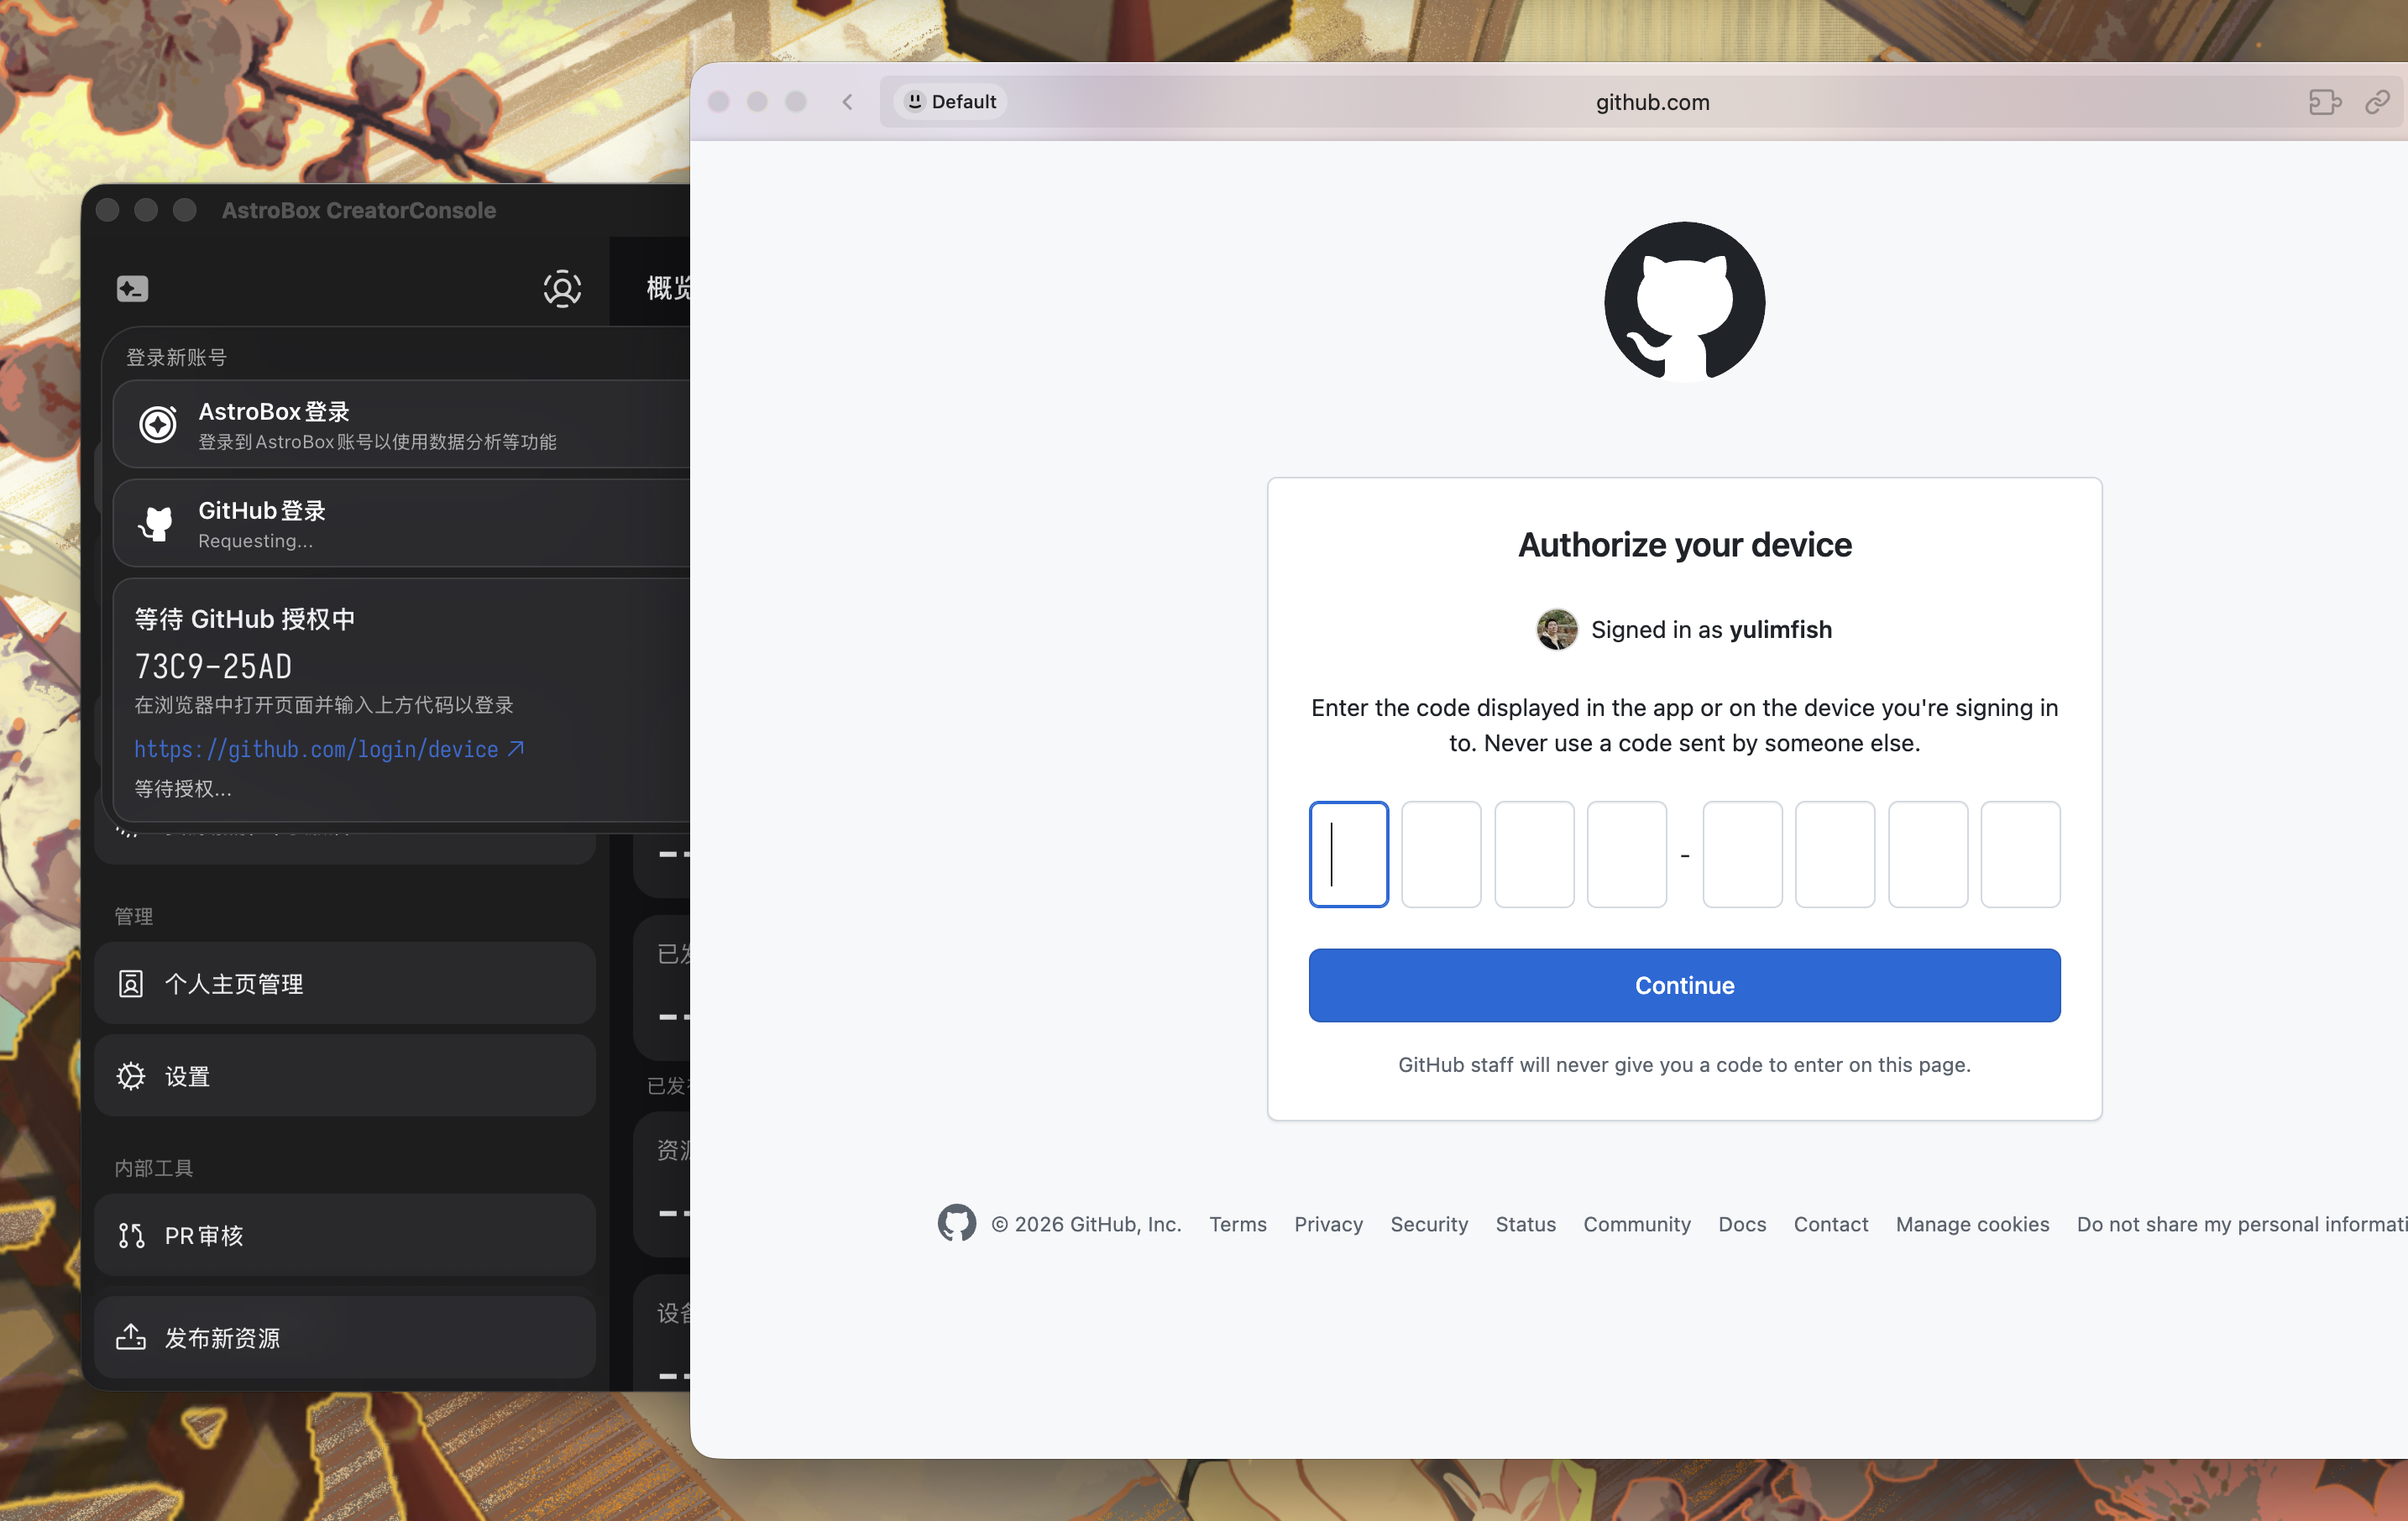This screenshot has width=2408, height=1521.
Task: Focus the fourth device code box
Action: click(x=1627, y=854)
